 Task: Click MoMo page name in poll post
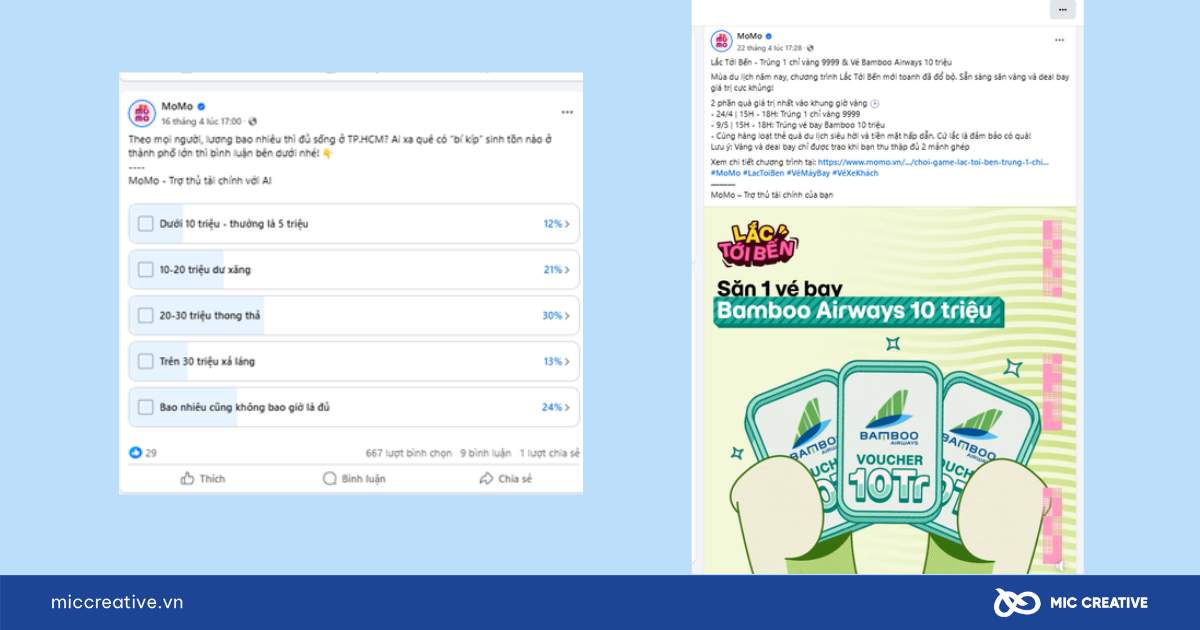click(176, 106)
